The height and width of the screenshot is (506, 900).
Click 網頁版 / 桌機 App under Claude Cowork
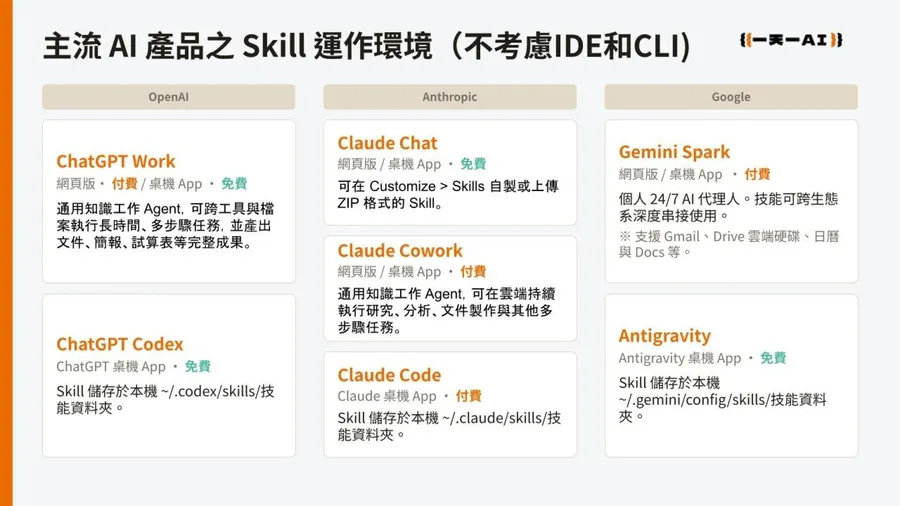pyautogui.click(x=389, y=271)
